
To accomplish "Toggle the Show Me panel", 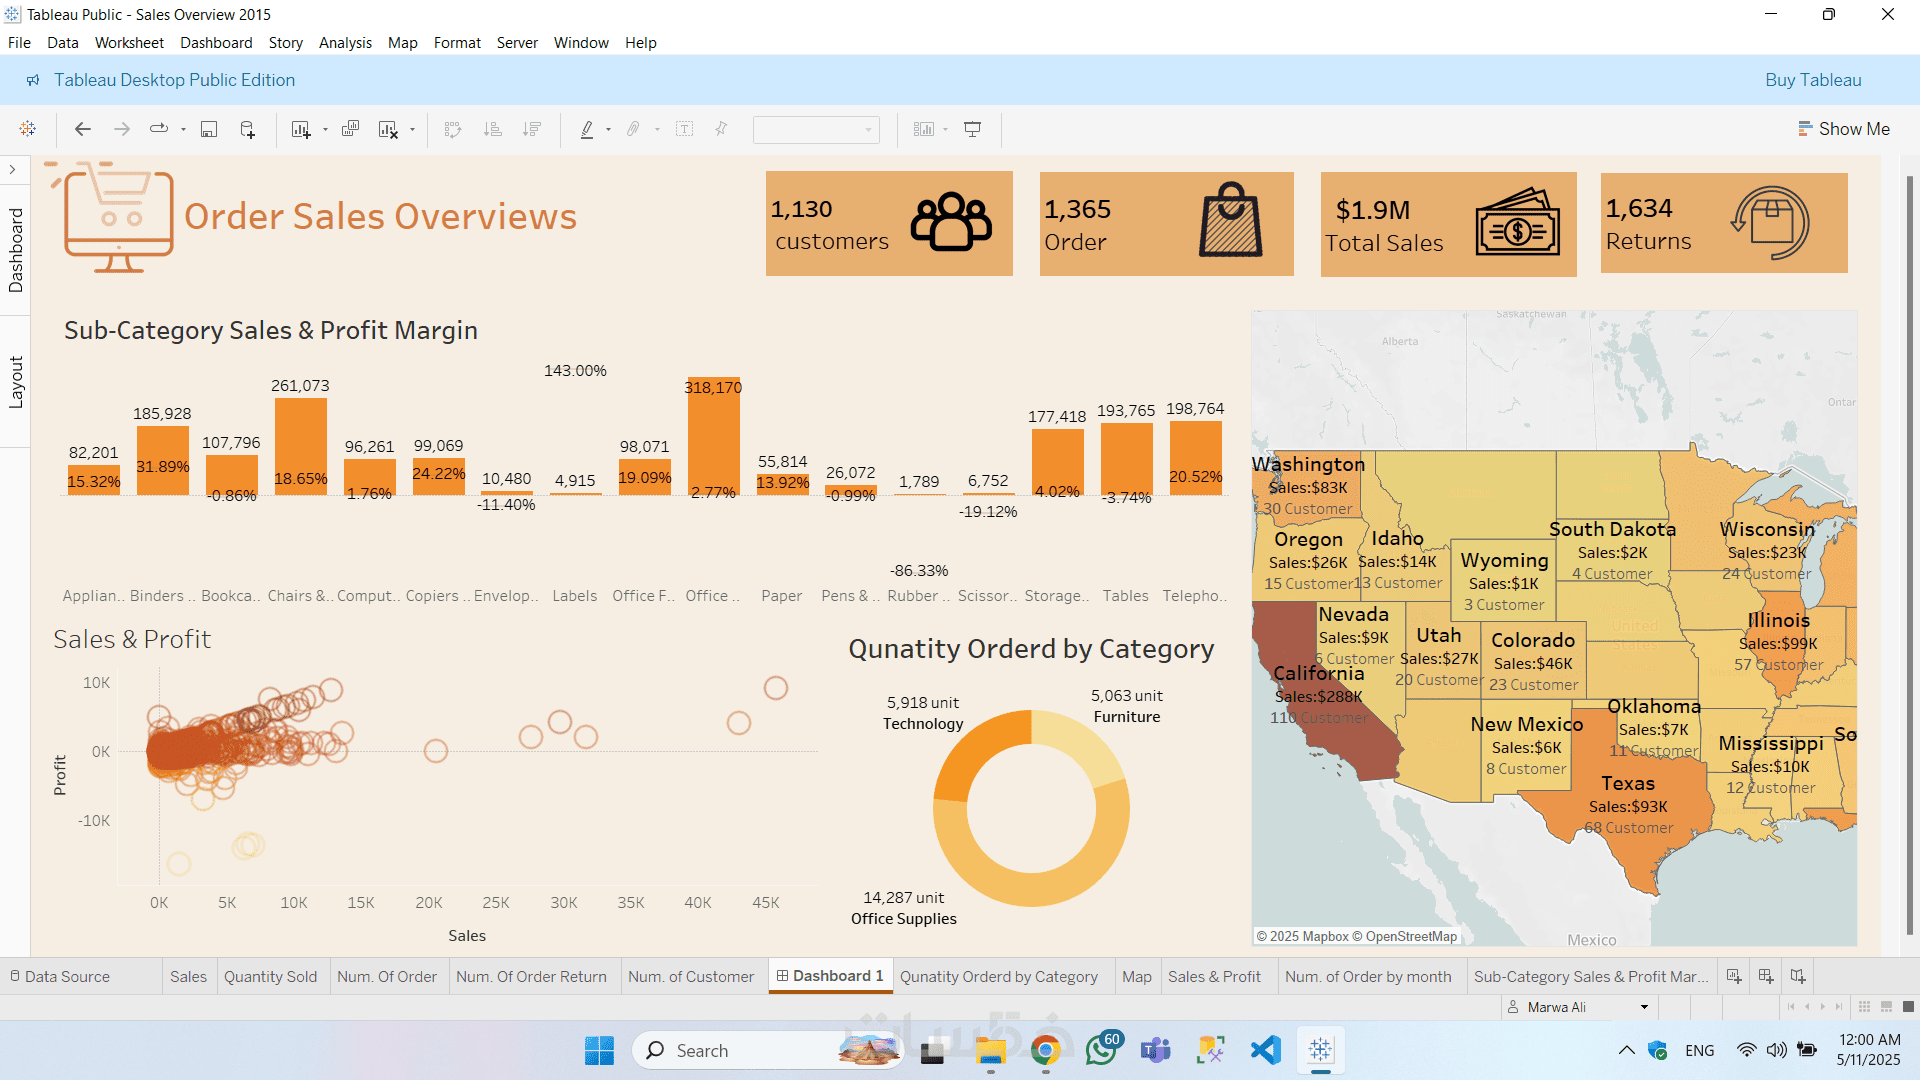I will click(x=1844, y=129).
